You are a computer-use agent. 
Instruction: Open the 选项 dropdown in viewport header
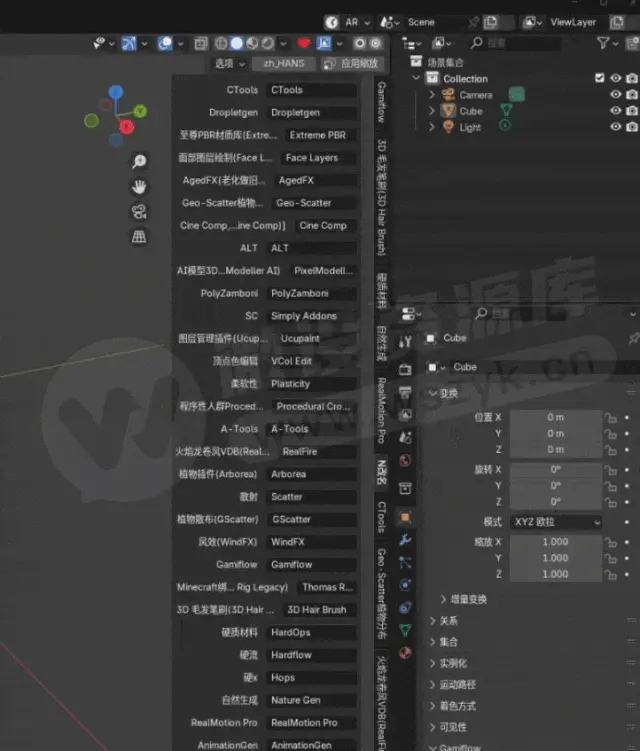click(229, 63)
